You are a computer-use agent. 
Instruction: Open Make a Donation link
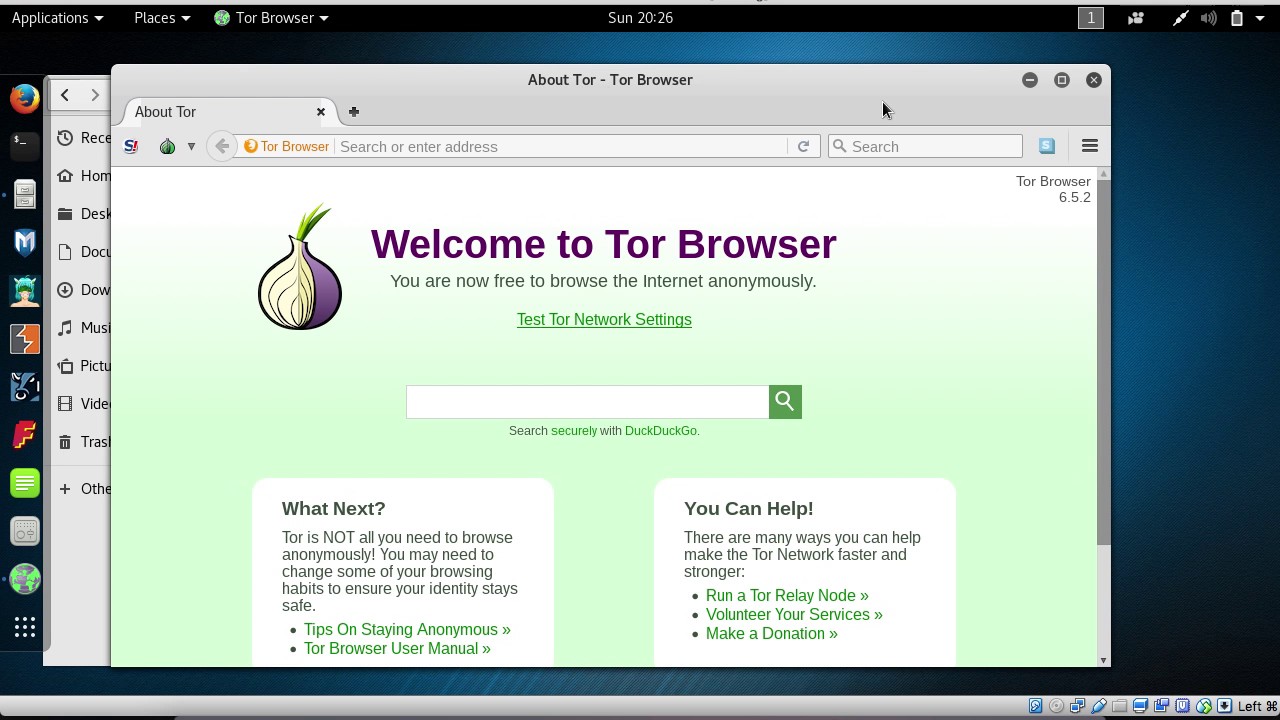[x=772, y=633]
